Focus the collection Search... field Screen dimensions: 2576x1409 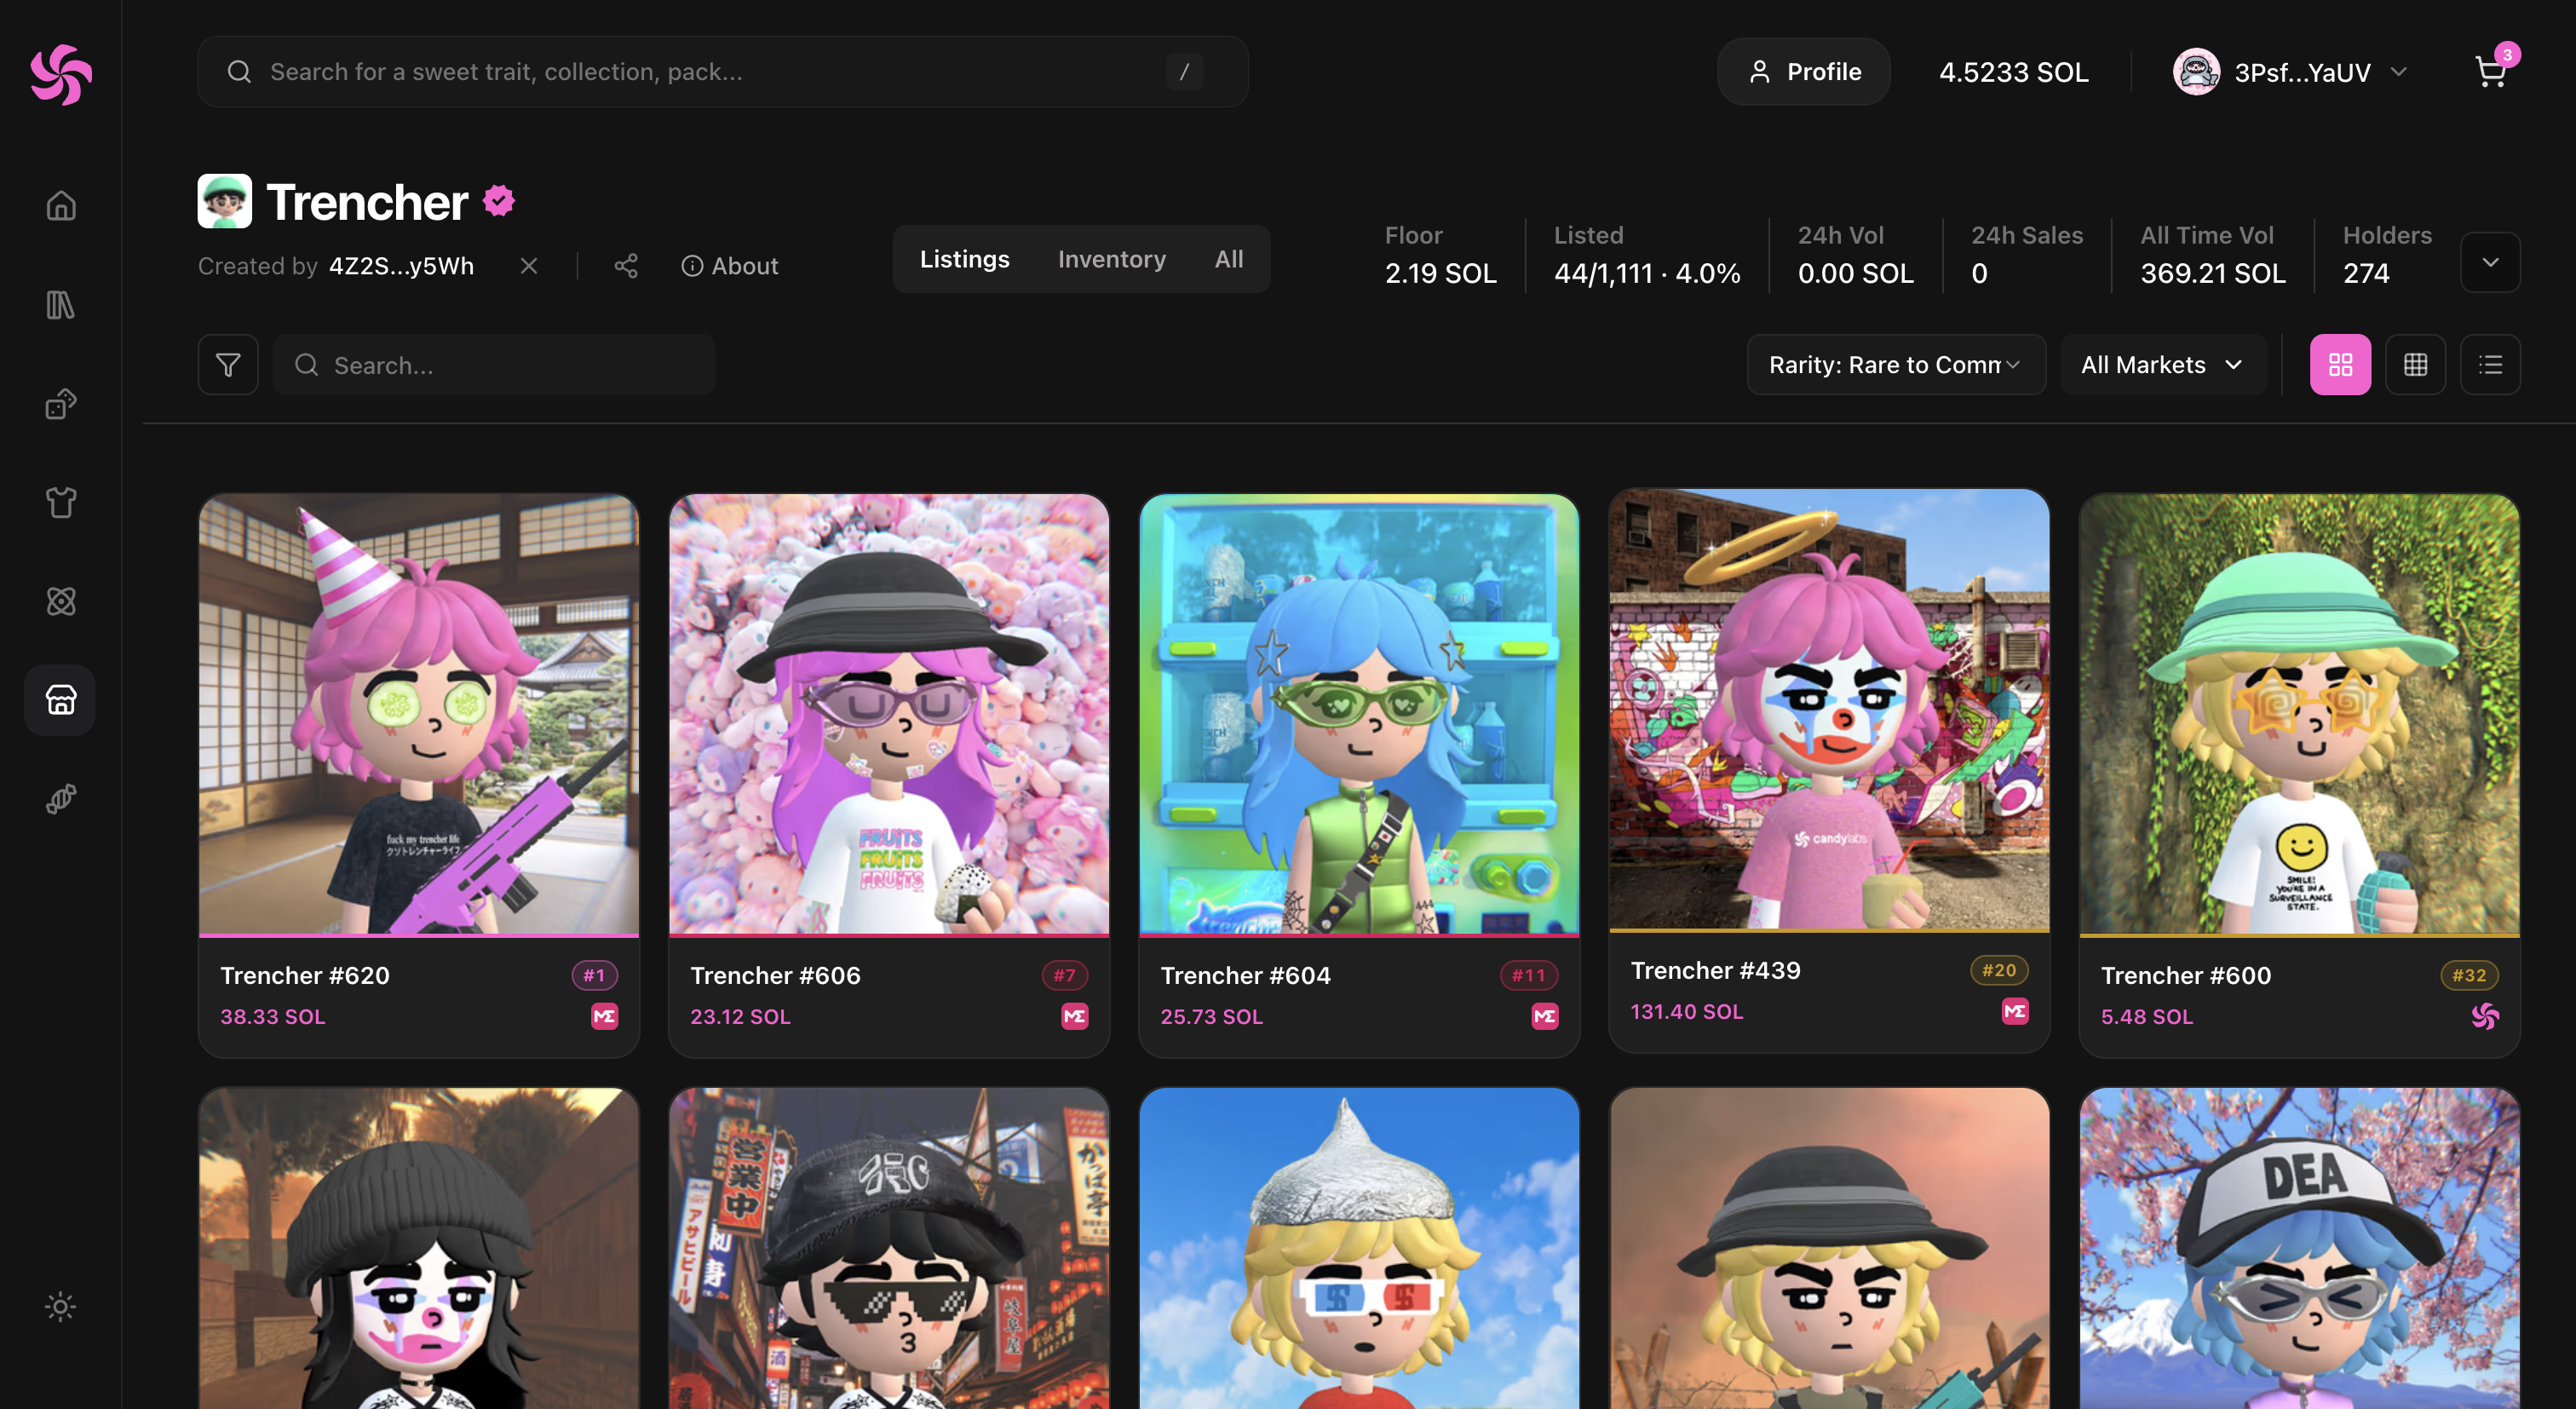494,365
